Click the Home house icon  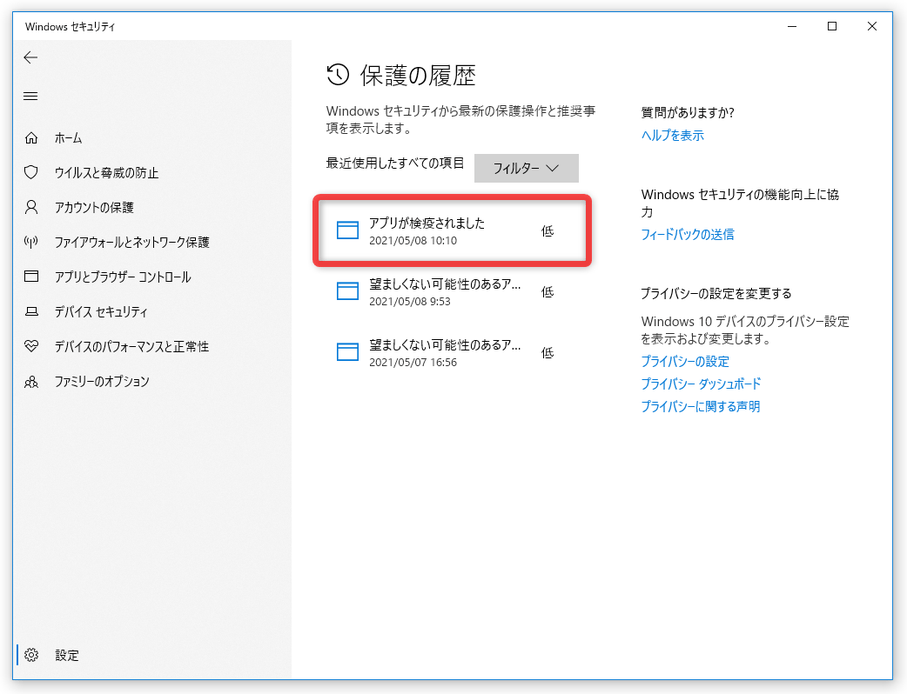tap(31, 138)
